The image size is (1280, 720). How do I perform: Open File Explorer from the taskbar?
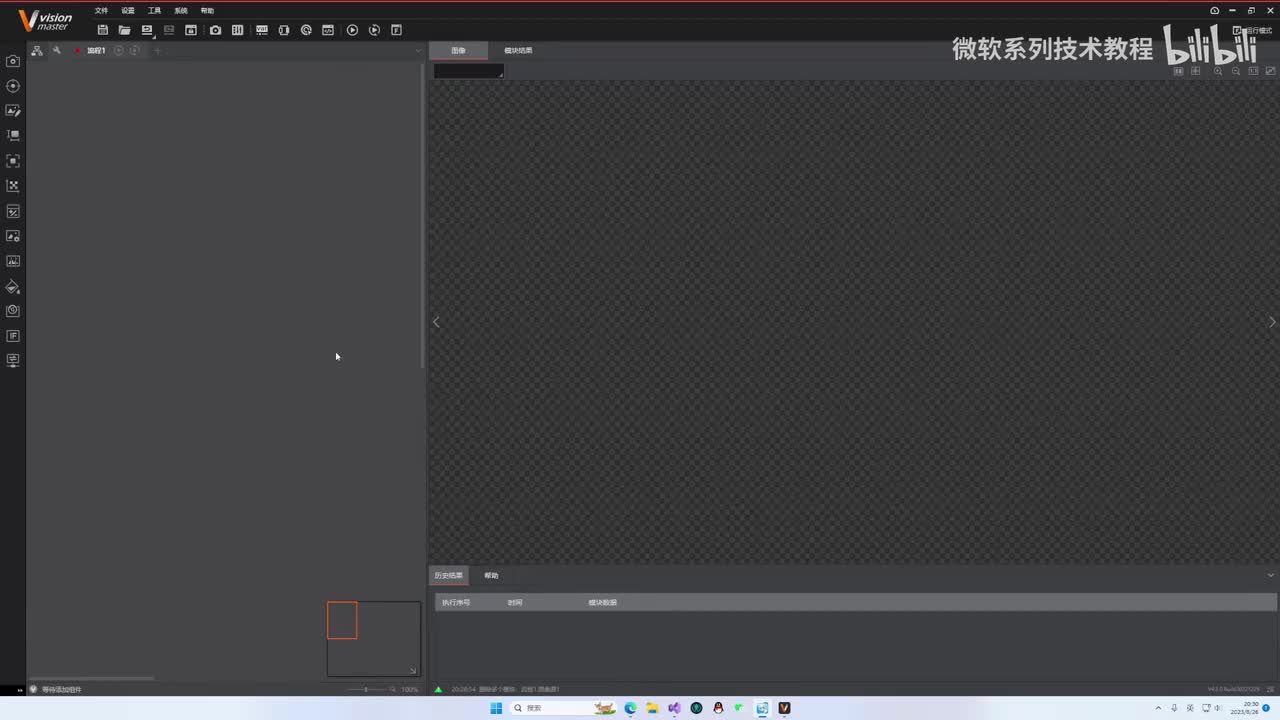coord(652,708)
